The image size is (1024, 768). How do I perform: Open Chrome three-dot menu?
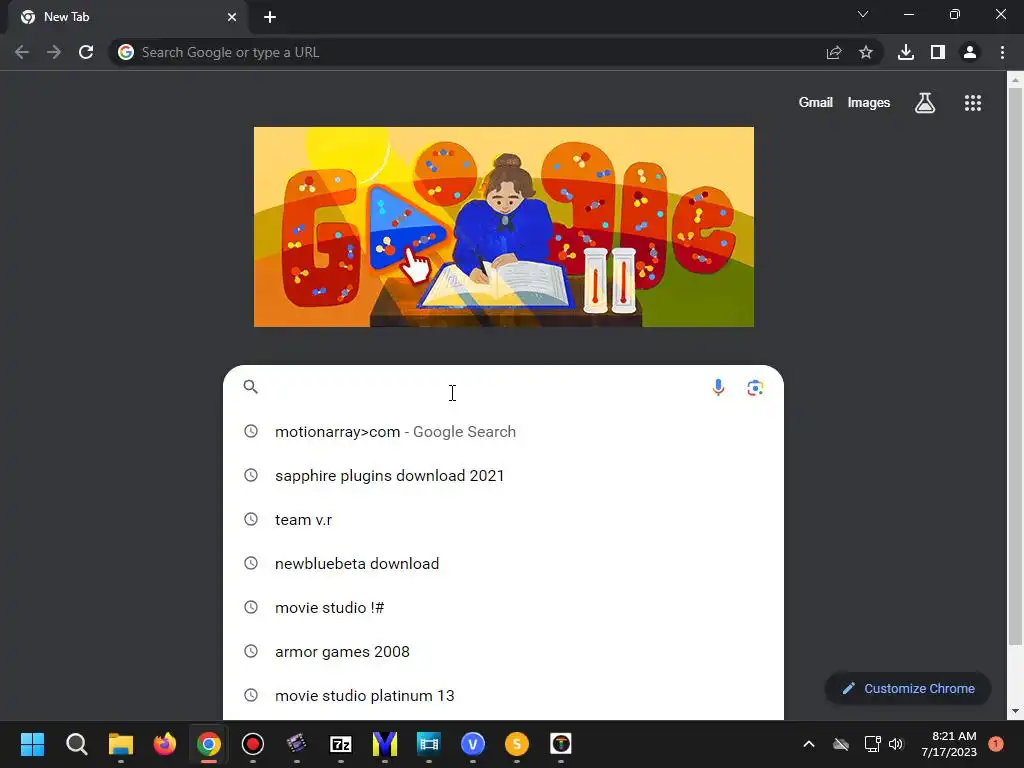1002,52
